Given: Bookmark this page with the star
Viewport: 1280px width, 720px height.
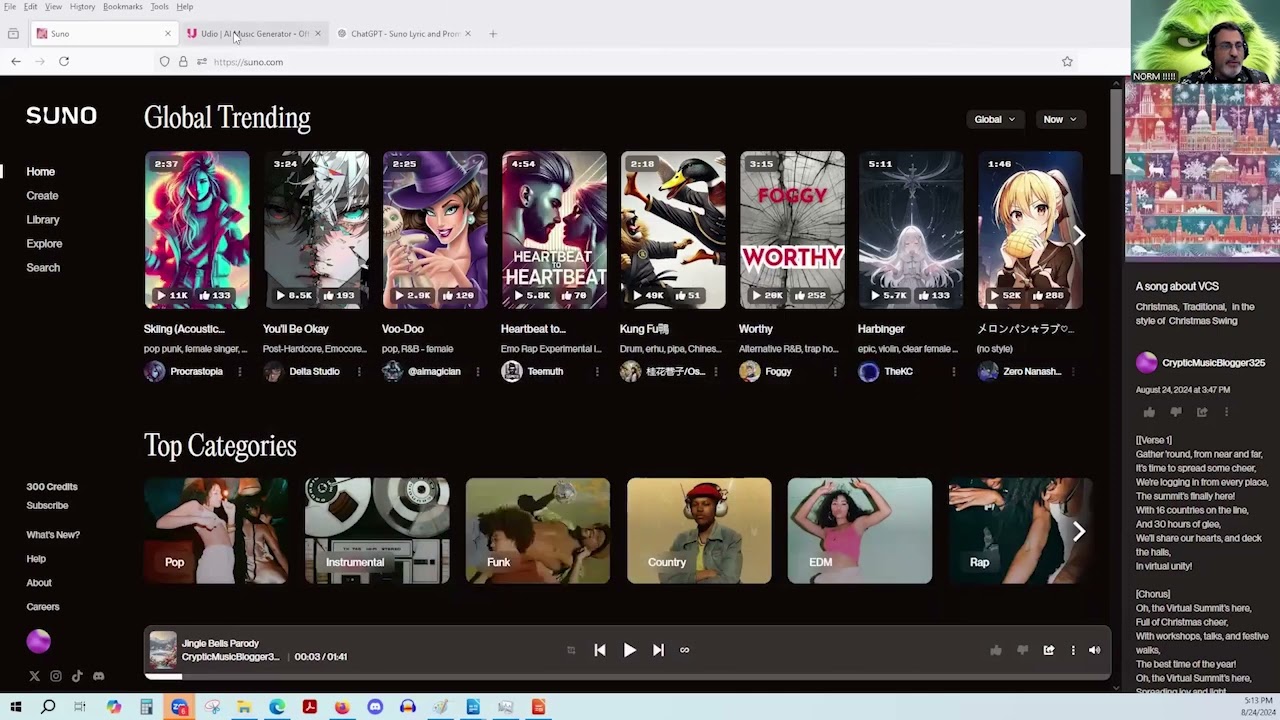Looking at the screenshot, I should (1067, 61).
